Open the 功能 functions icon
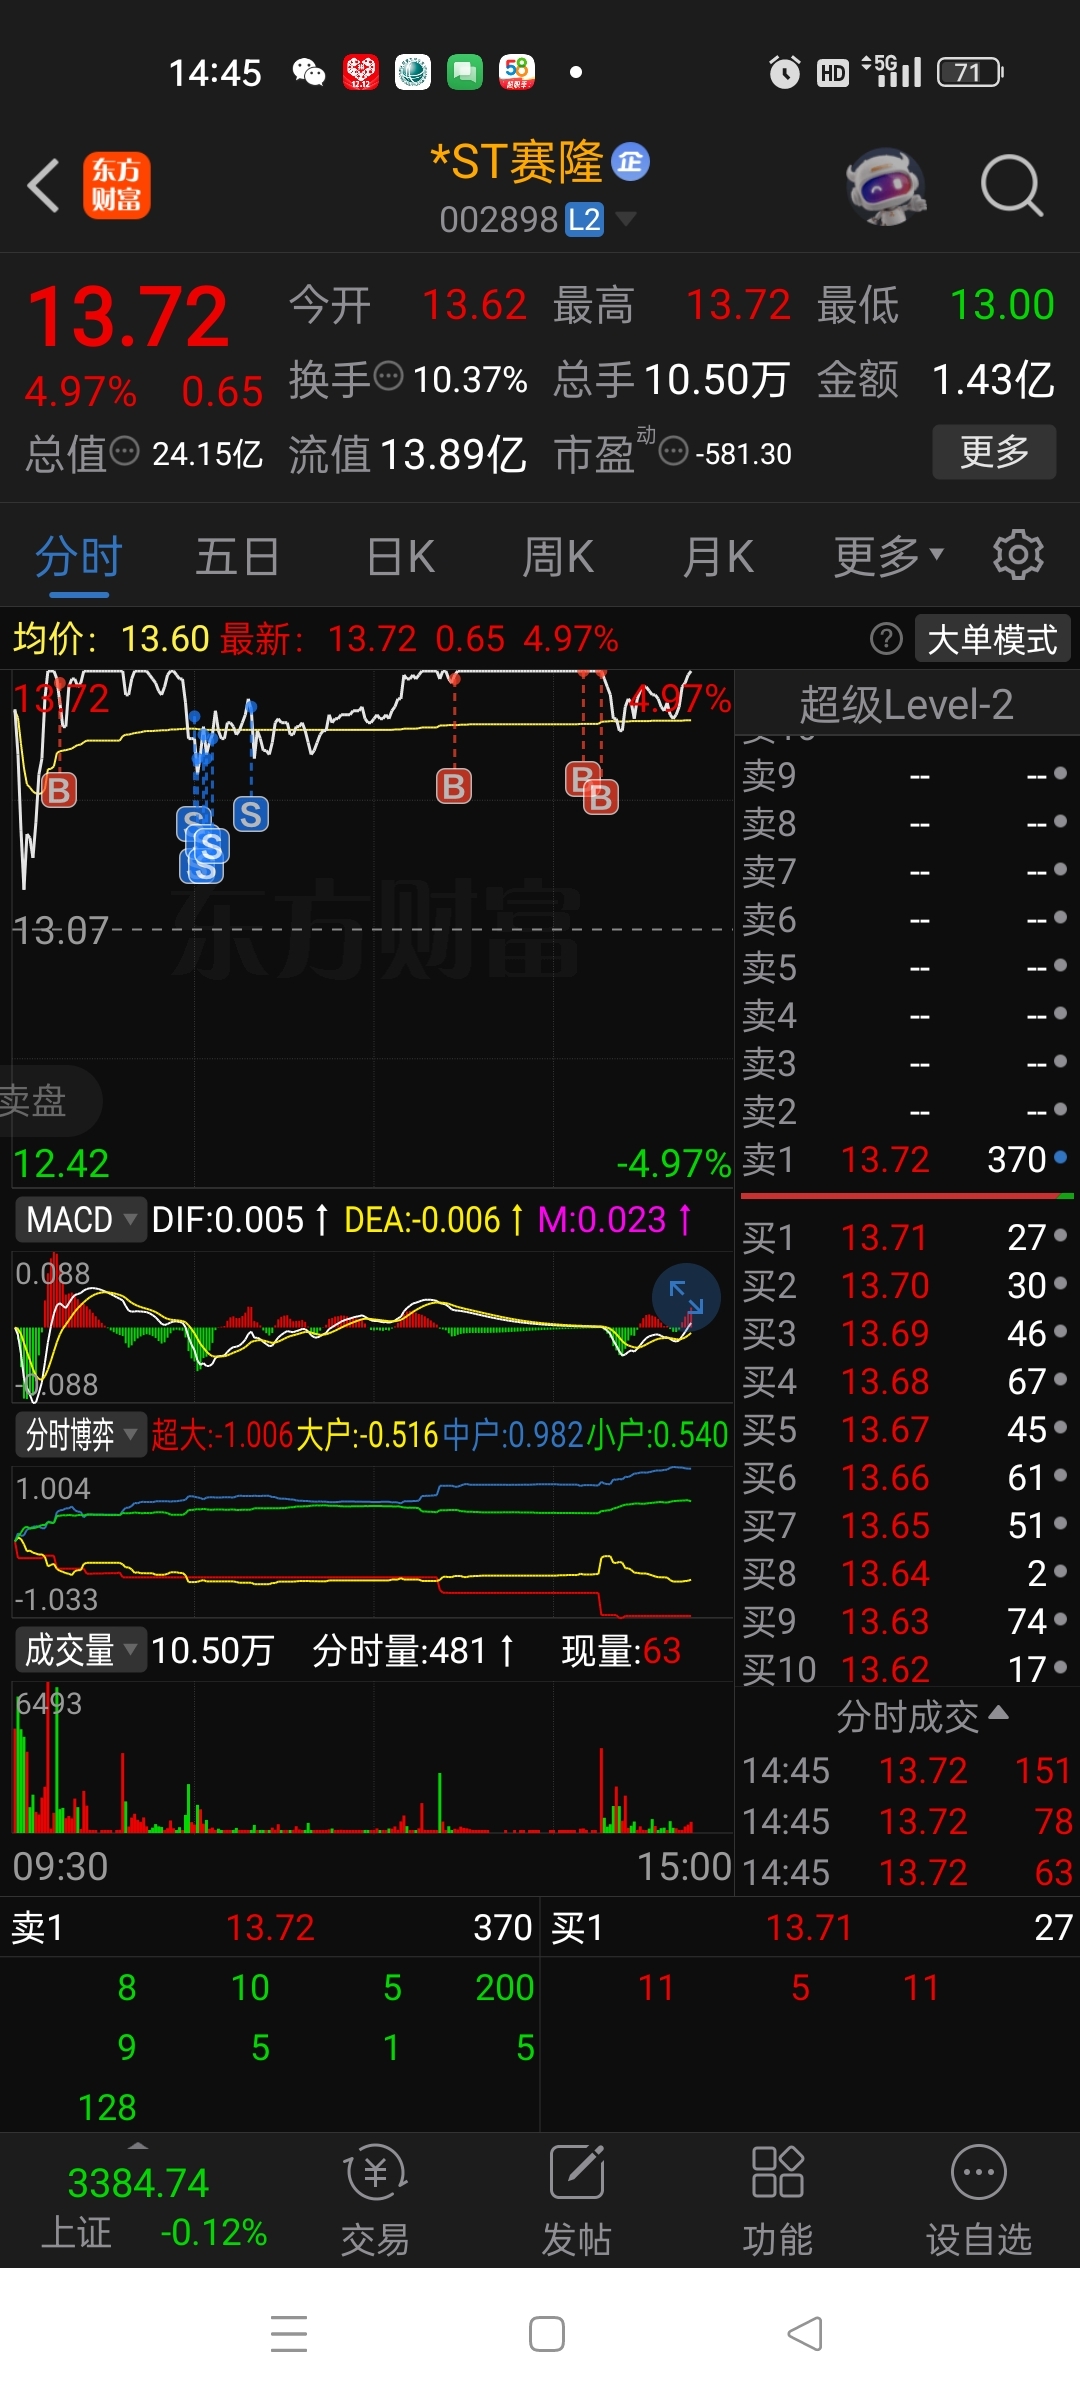This screenshot has height=2400, width=1080. pyautogui.click(x=778, y=2202)
